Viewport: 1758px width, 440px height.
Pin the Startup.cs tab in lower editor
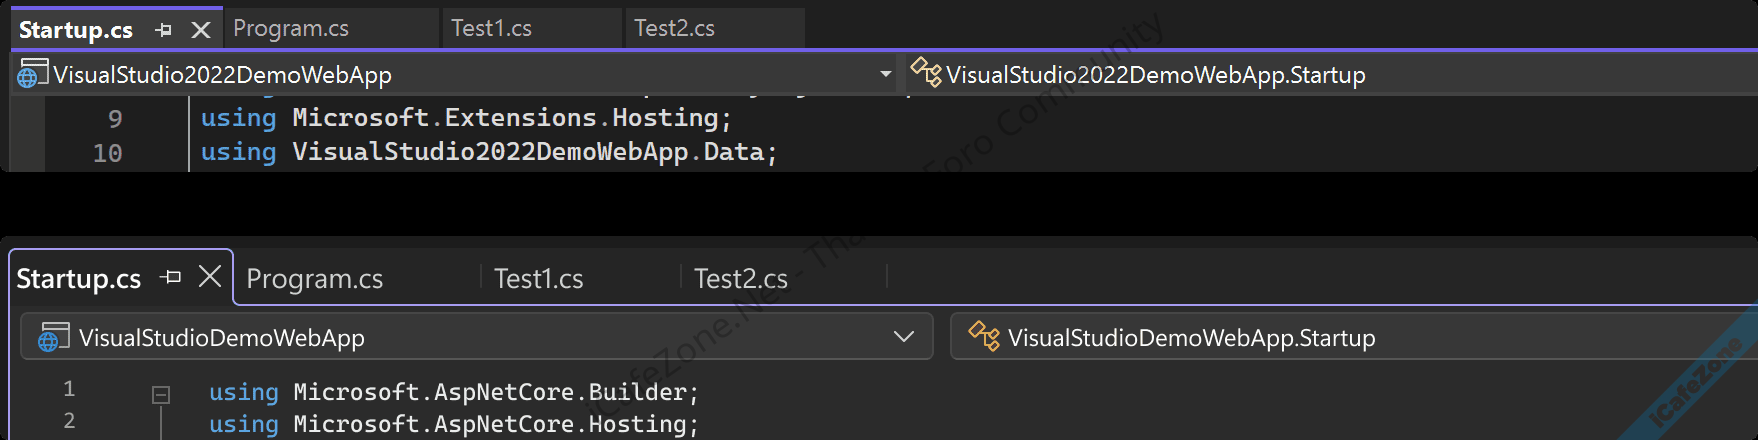click(x=172, y=277)
